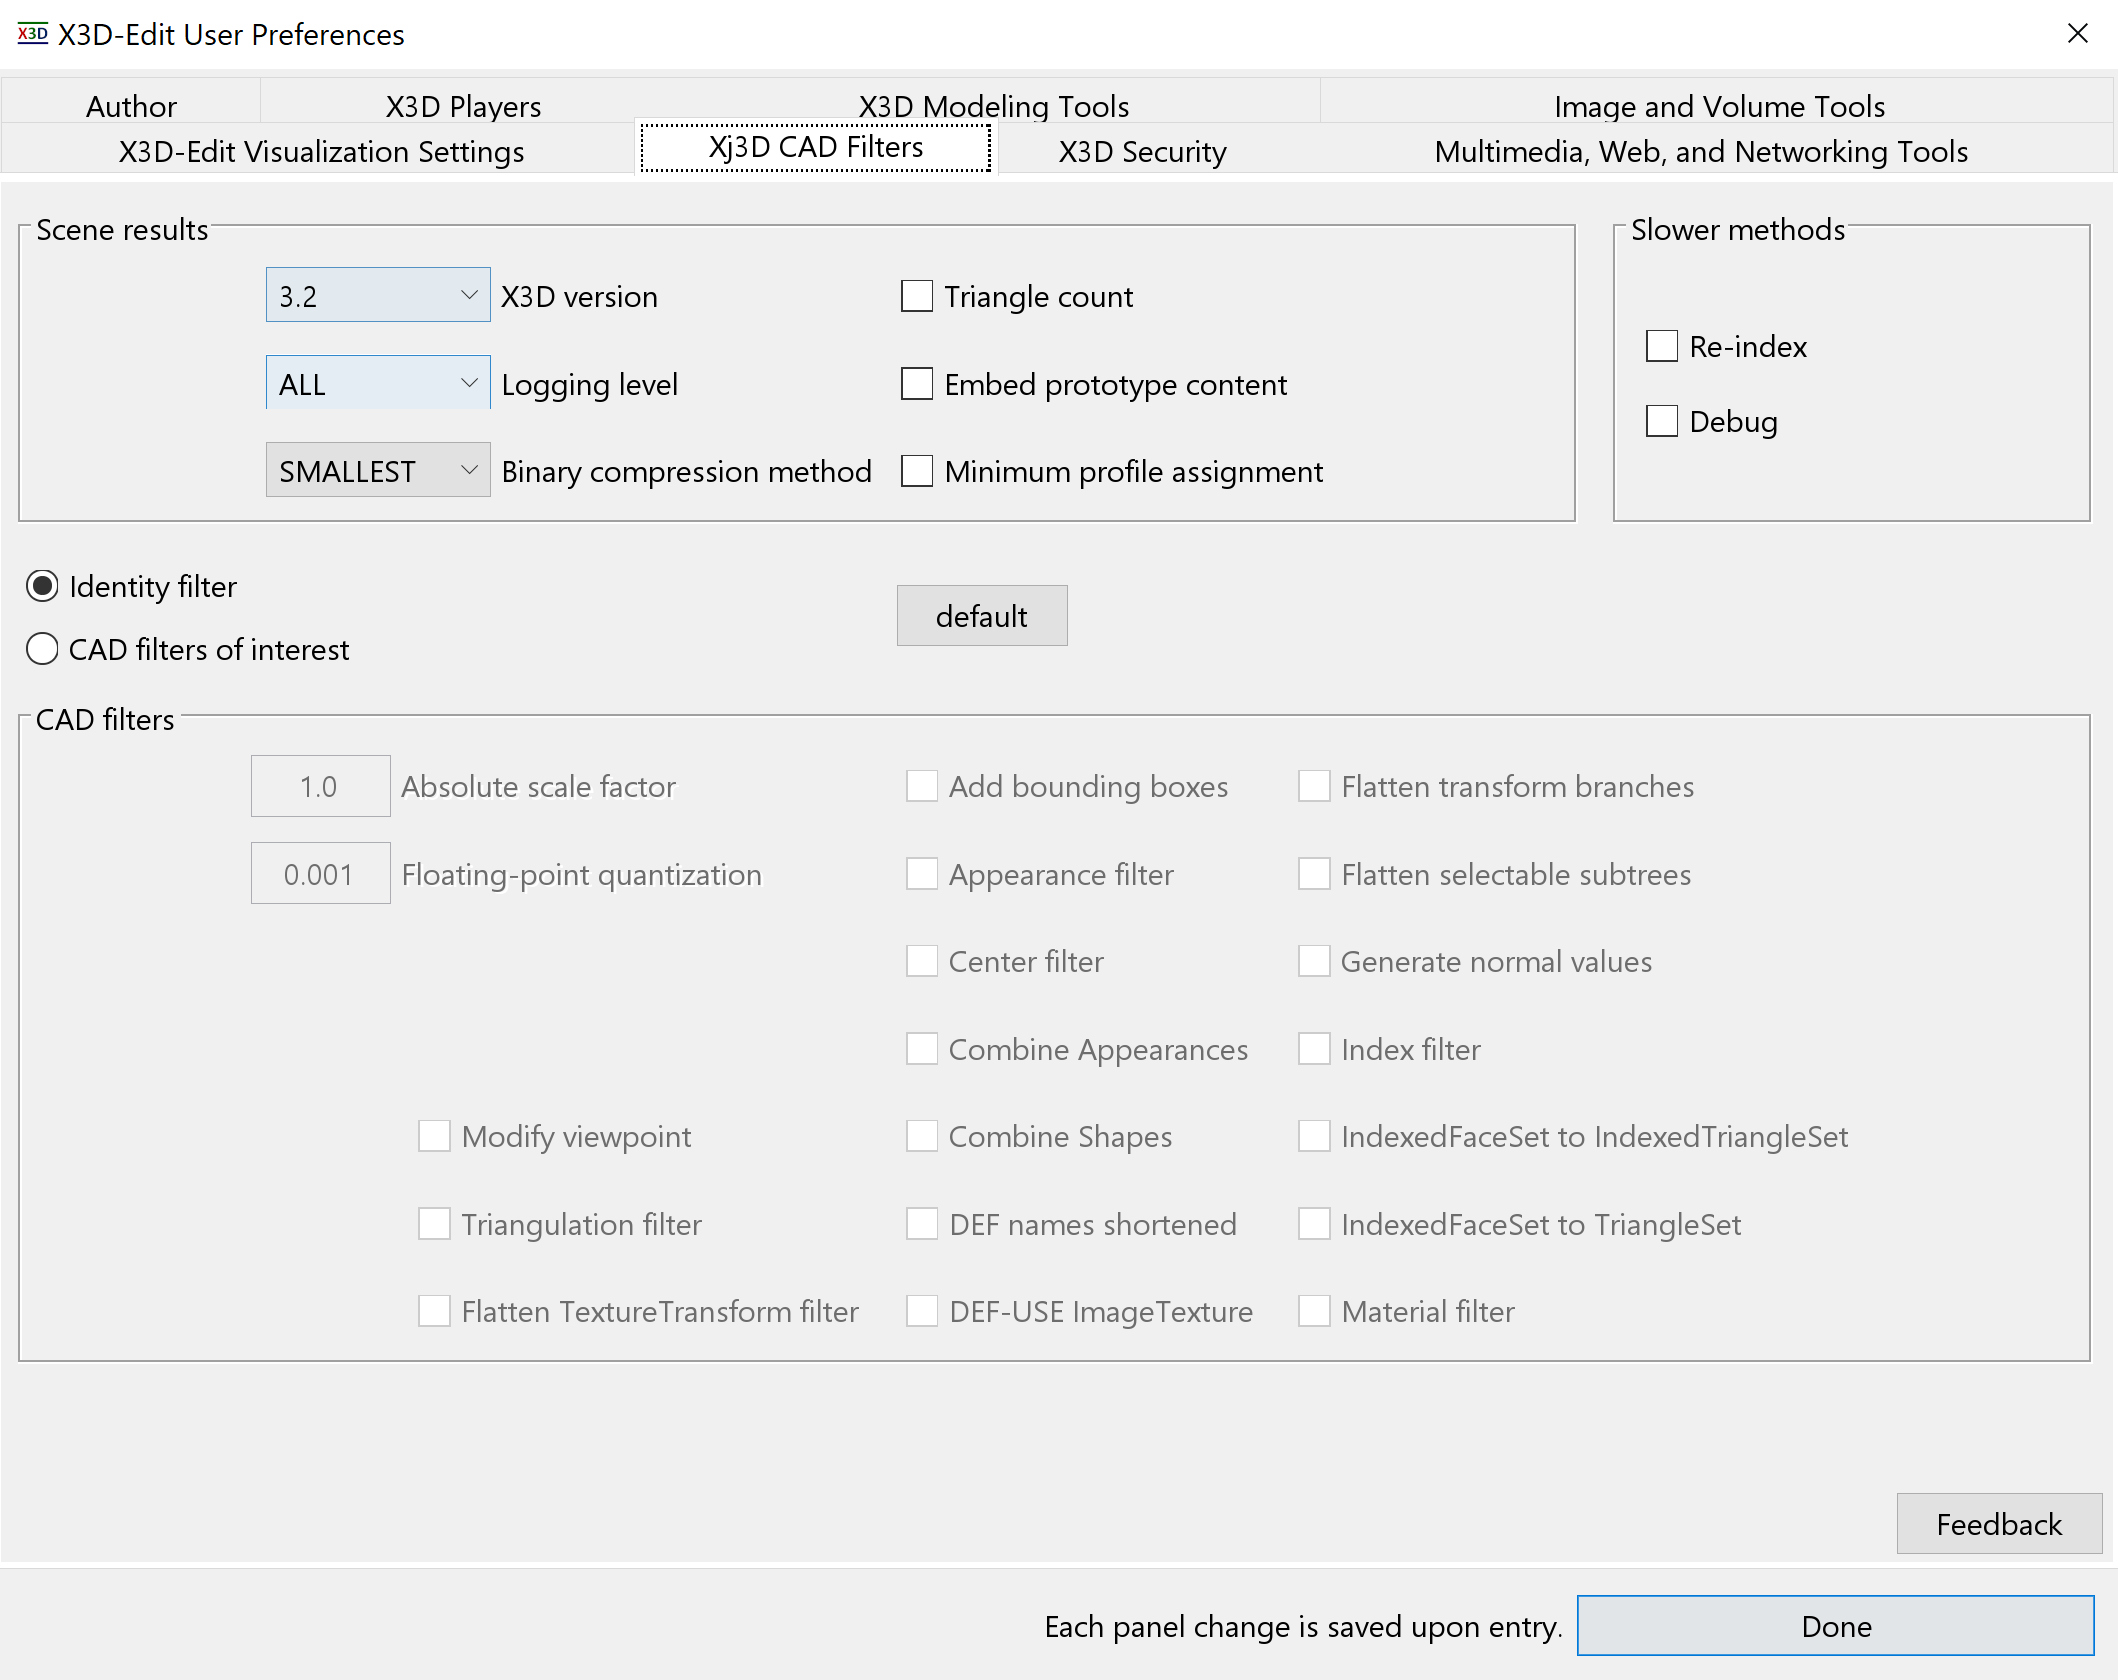This screenshot has height=1680, width=2118.
Task: Toggle Flatten selectable subtrees checkbox
Action: click(1313, 874)
